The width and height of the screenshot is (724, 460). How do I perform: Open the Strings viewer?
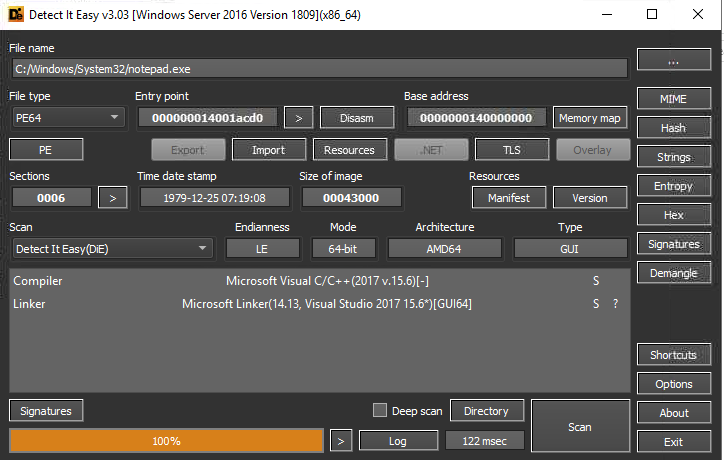tap(673, 157)
